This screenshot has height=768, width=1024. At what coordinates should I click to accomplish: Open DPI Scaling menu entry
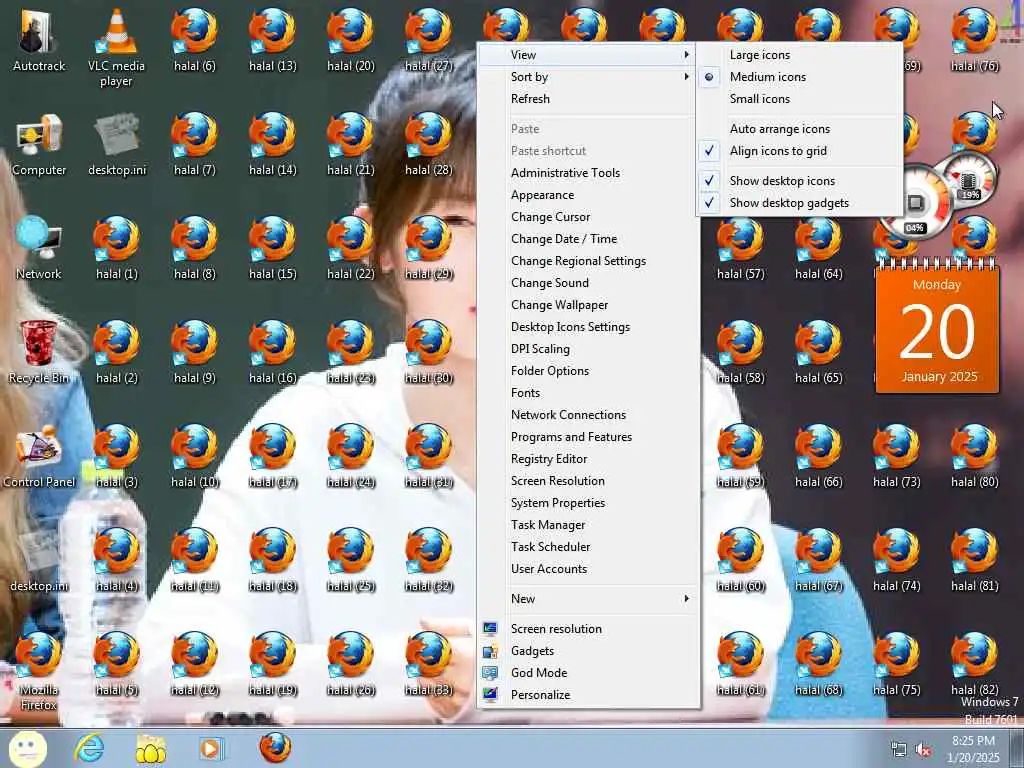[x=588, y=349]
